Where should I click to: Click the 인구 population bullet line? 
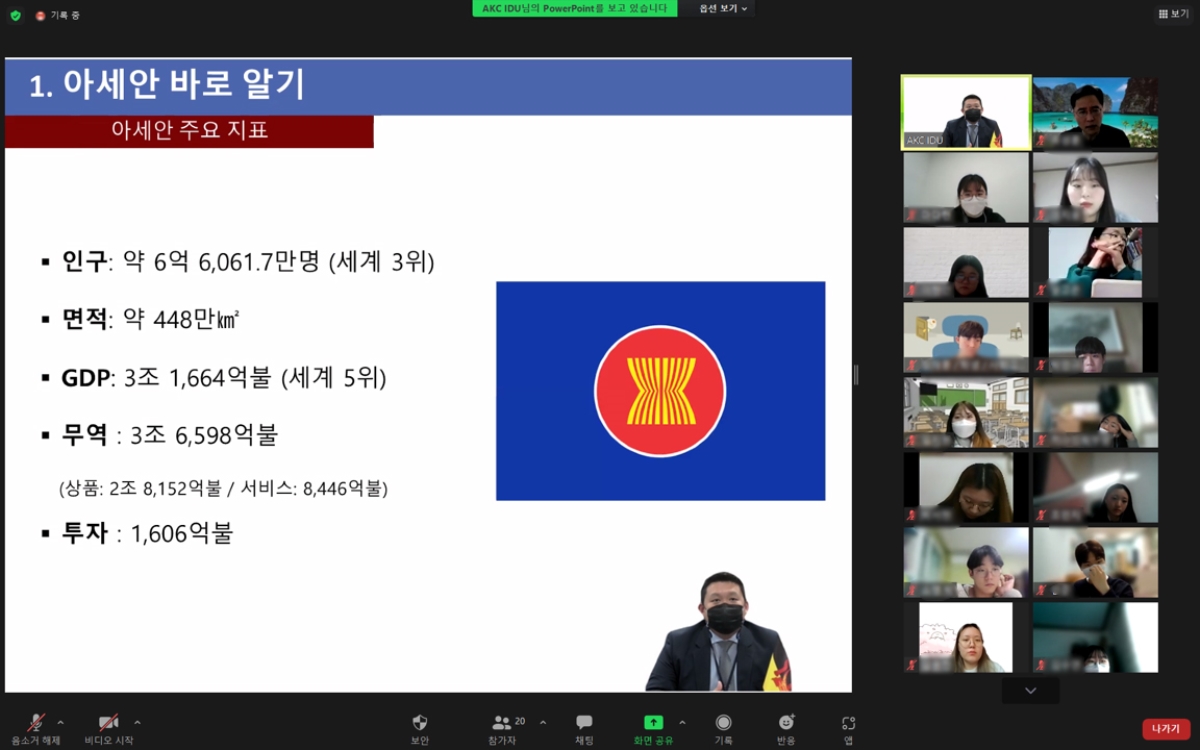[238, 262]
